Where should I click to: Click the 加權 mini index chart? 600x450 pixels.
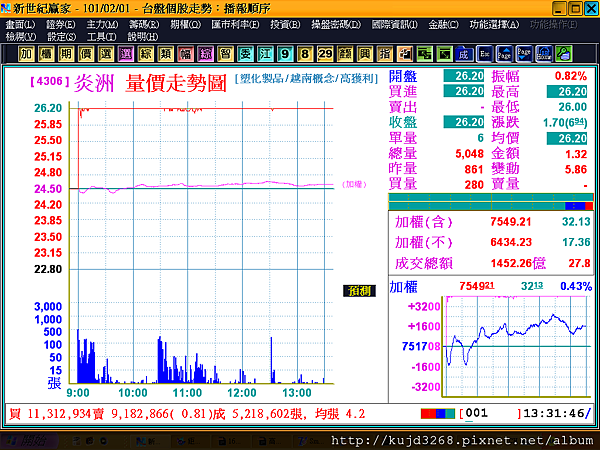516,346
